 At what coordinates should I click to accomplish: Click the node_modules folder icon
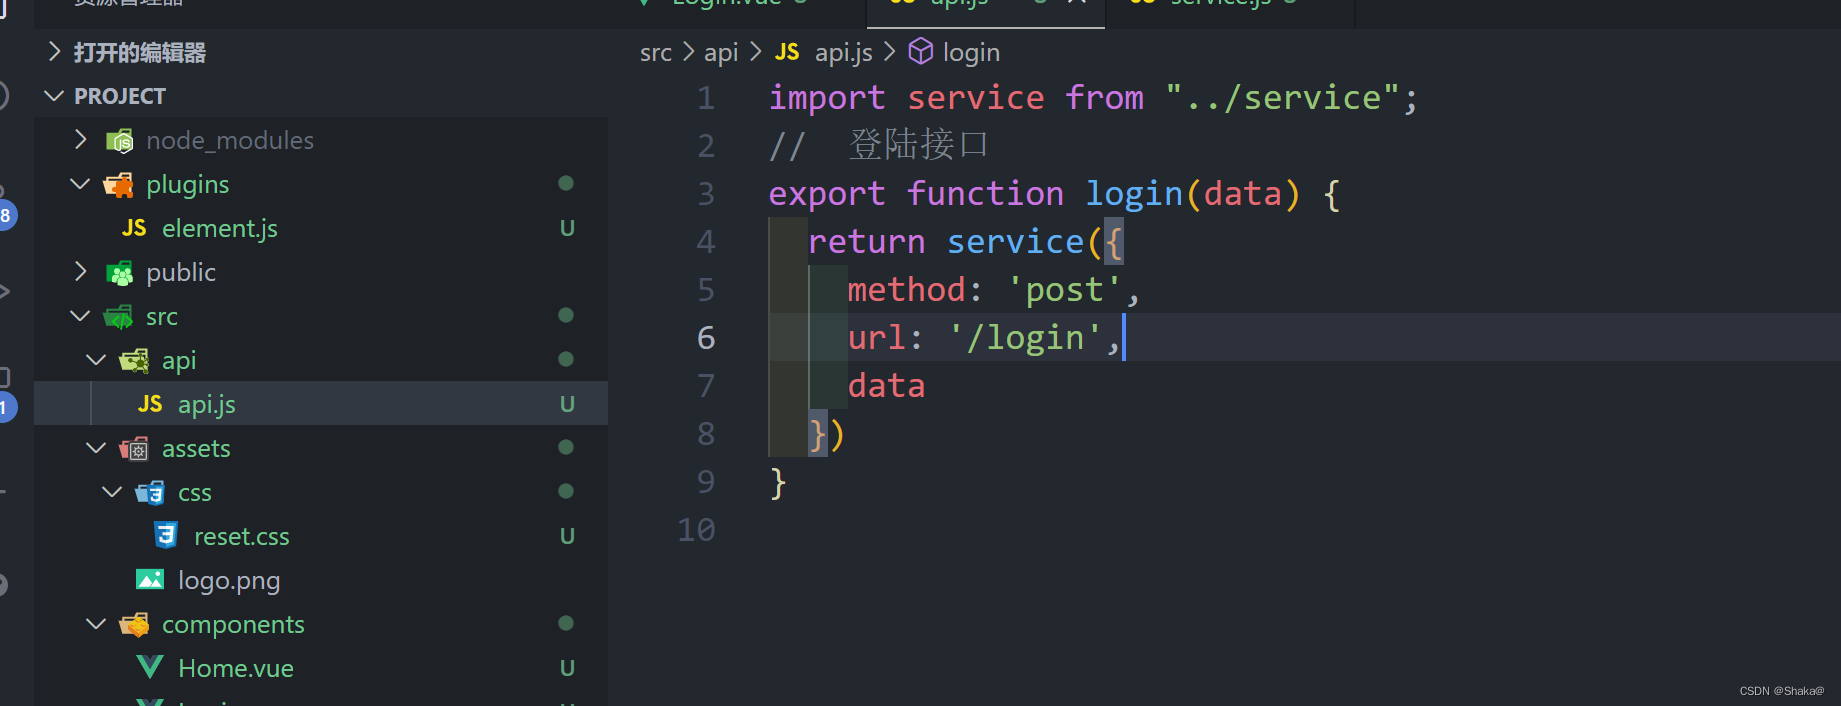point(120,141)
